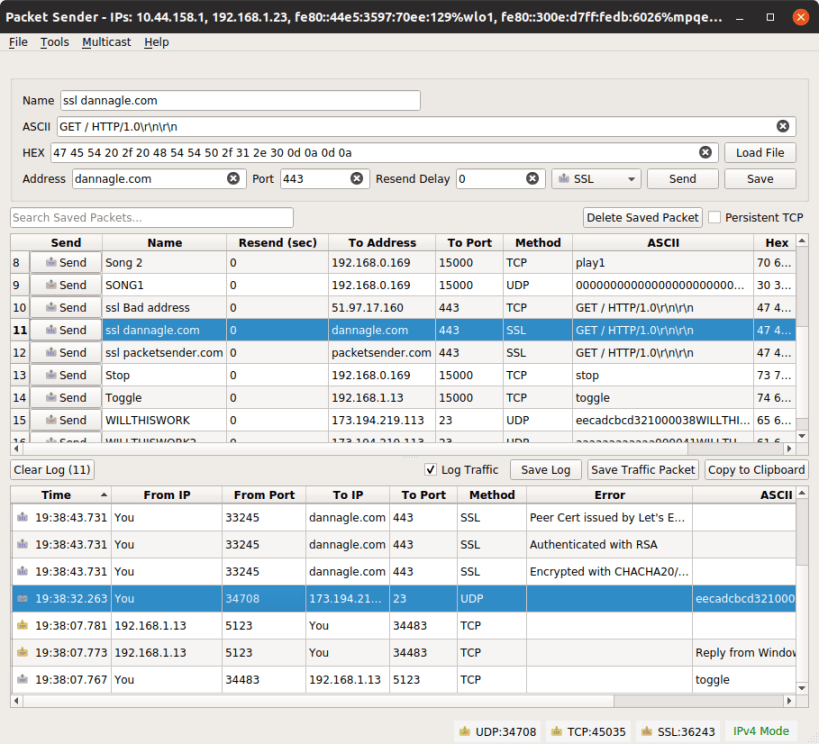Clear the Resend Delay field with its X icon
This screenshot has height=744, width=819.
click(532, 179)
